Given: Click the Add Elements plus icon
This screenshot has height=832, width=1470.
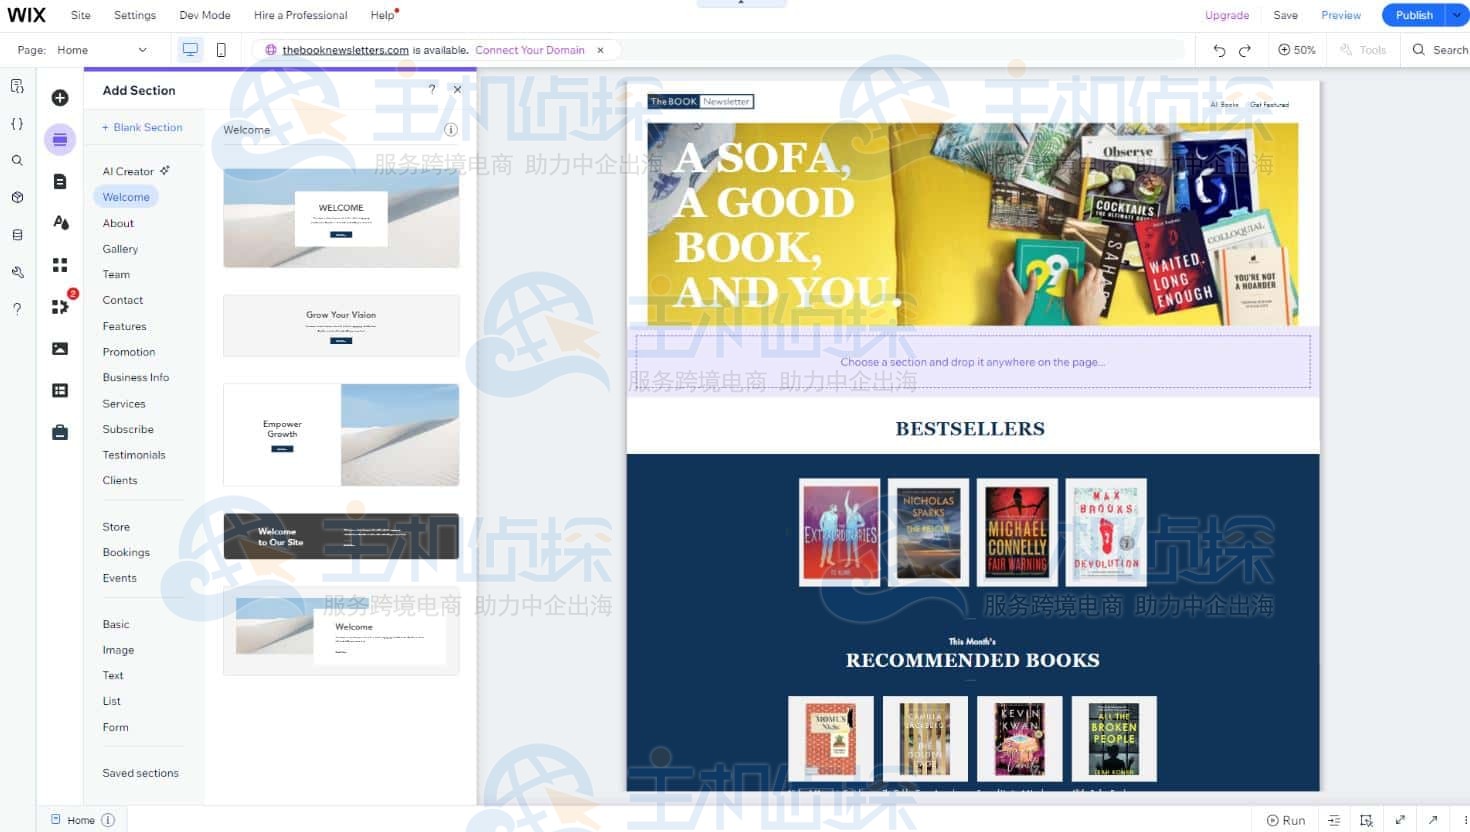Looking at the screenshot, I should click(x=60, y=98).
